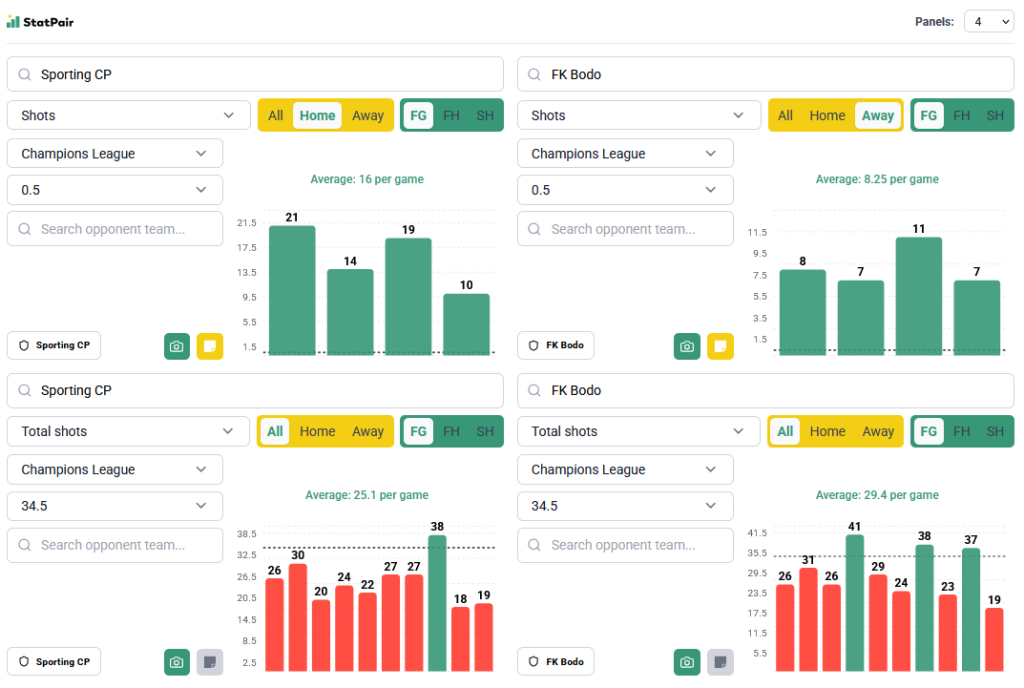Select All filter in FK Bodo Shots panel
Screen dimensions: 1024x688
(x=786, y=116)
